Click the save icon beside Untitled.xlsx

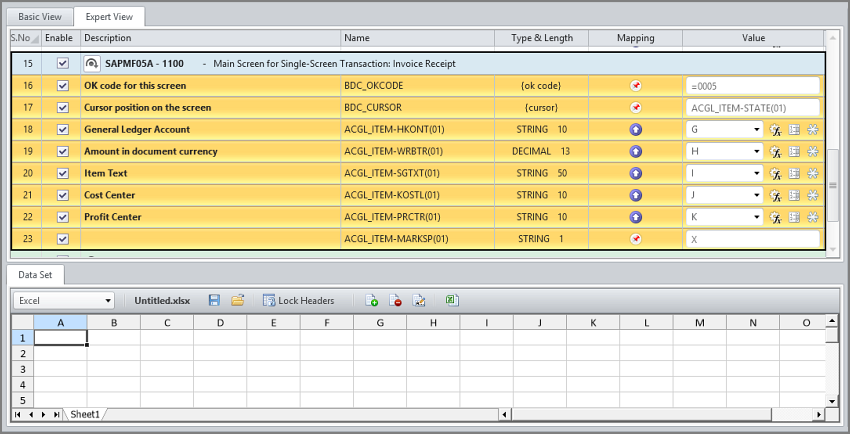pos(214,300)
